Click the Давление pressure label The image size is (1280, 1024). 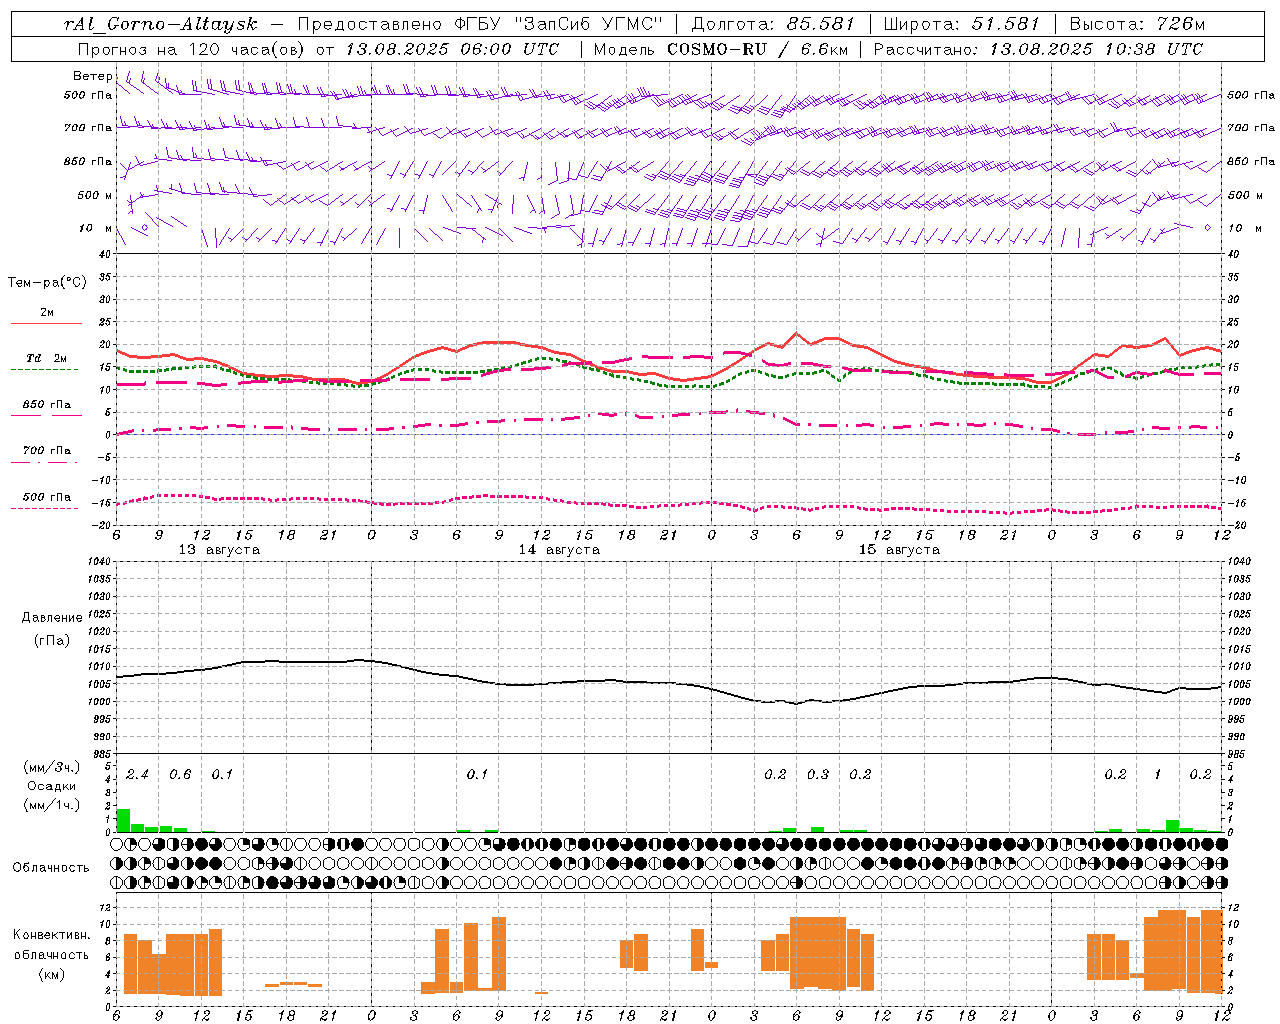point(52,618)
